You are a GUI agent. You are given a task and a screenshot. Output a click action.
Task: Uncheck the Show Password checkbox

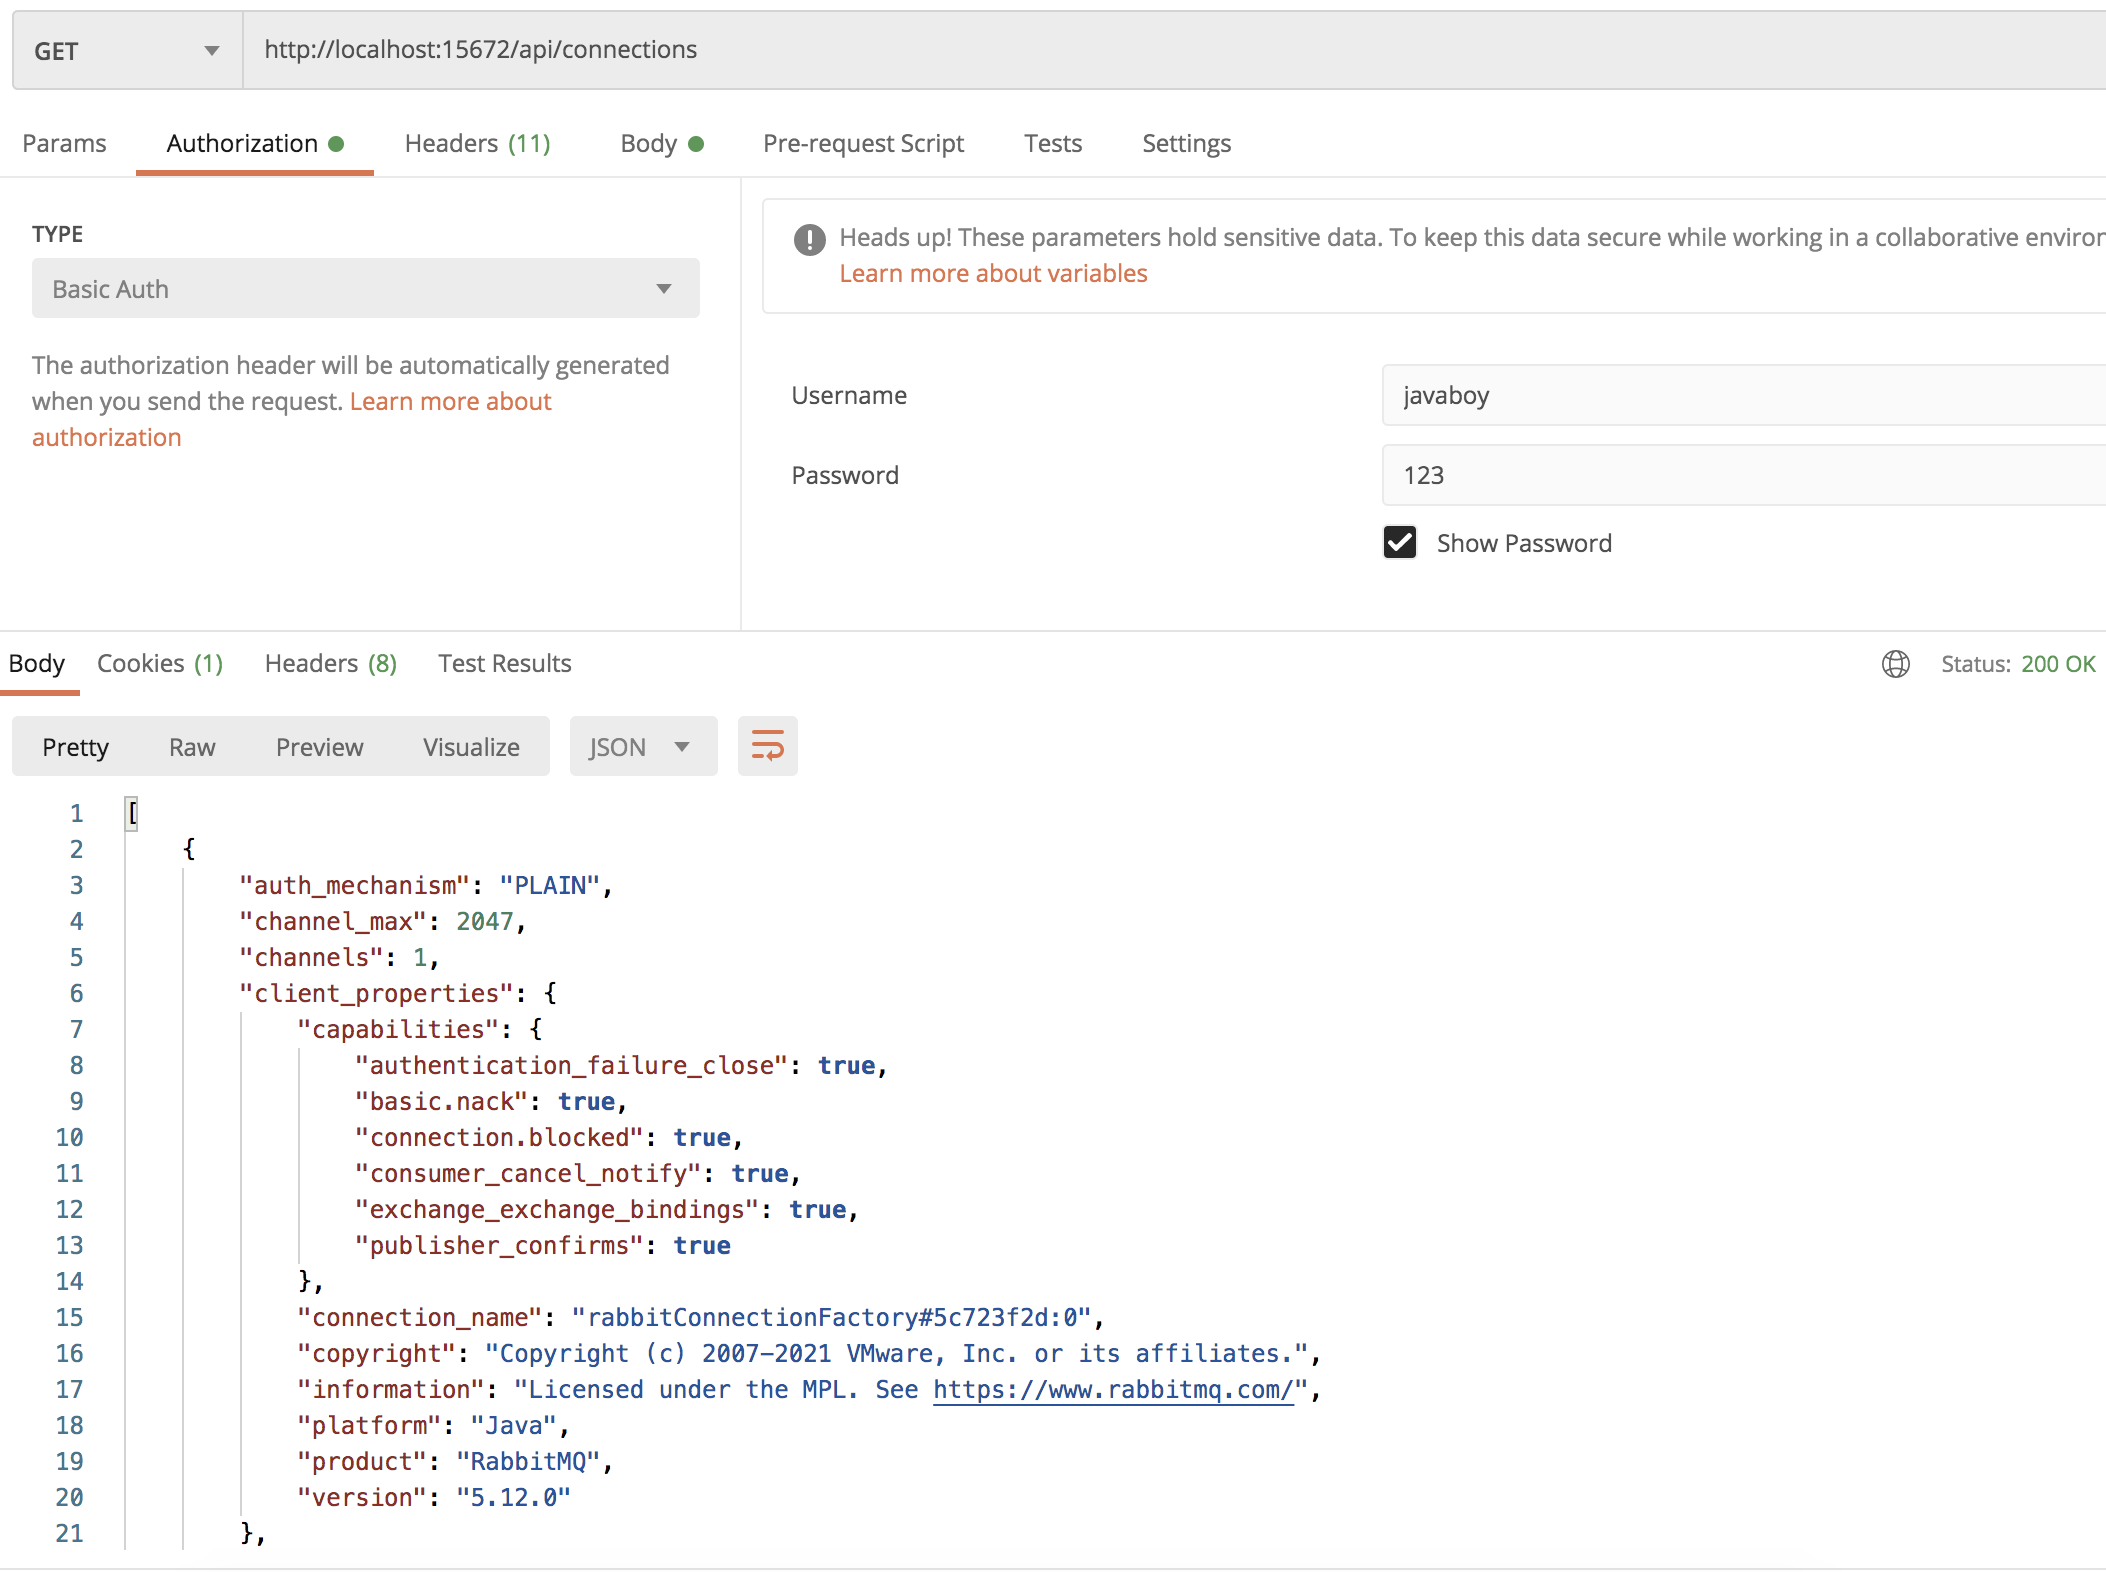pos(1399,542)
